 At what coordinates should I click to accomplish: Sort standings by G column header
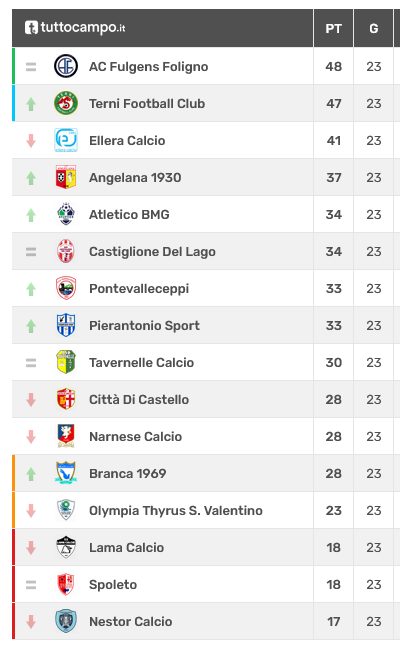(374, 28)
